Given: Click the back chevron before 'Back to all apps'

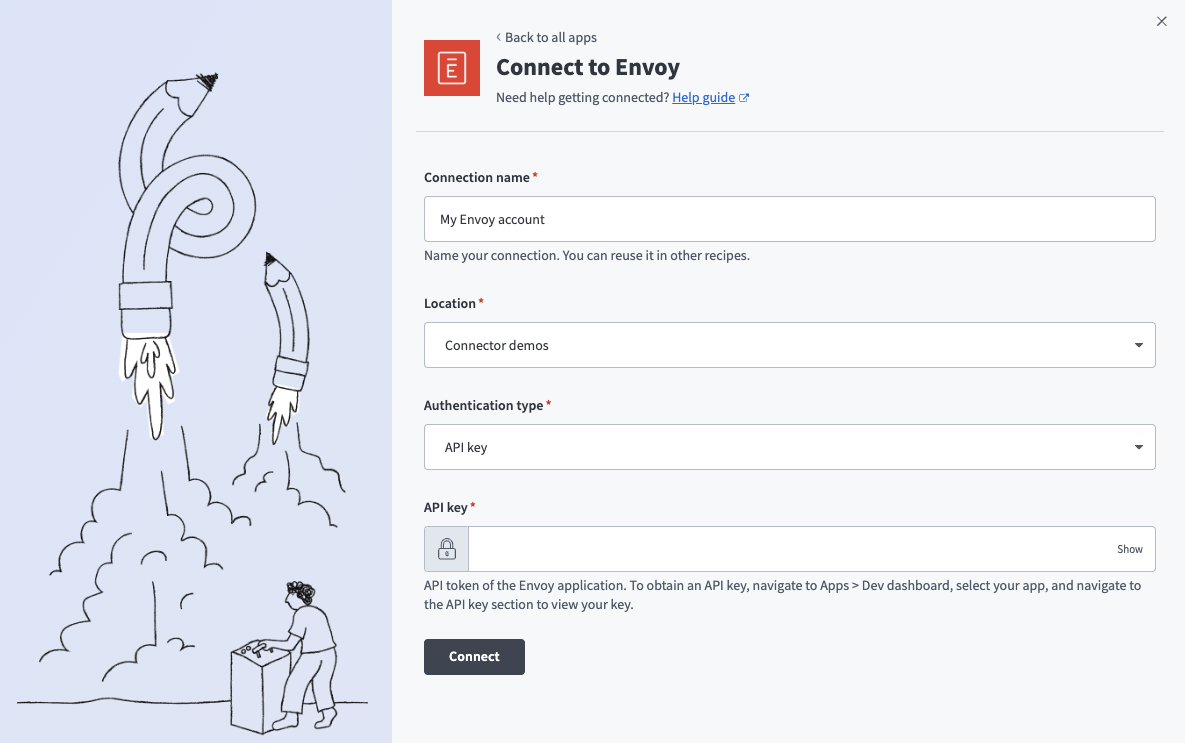Looking at the screenshot, I should pyautogui.click(x=498, y=37).
